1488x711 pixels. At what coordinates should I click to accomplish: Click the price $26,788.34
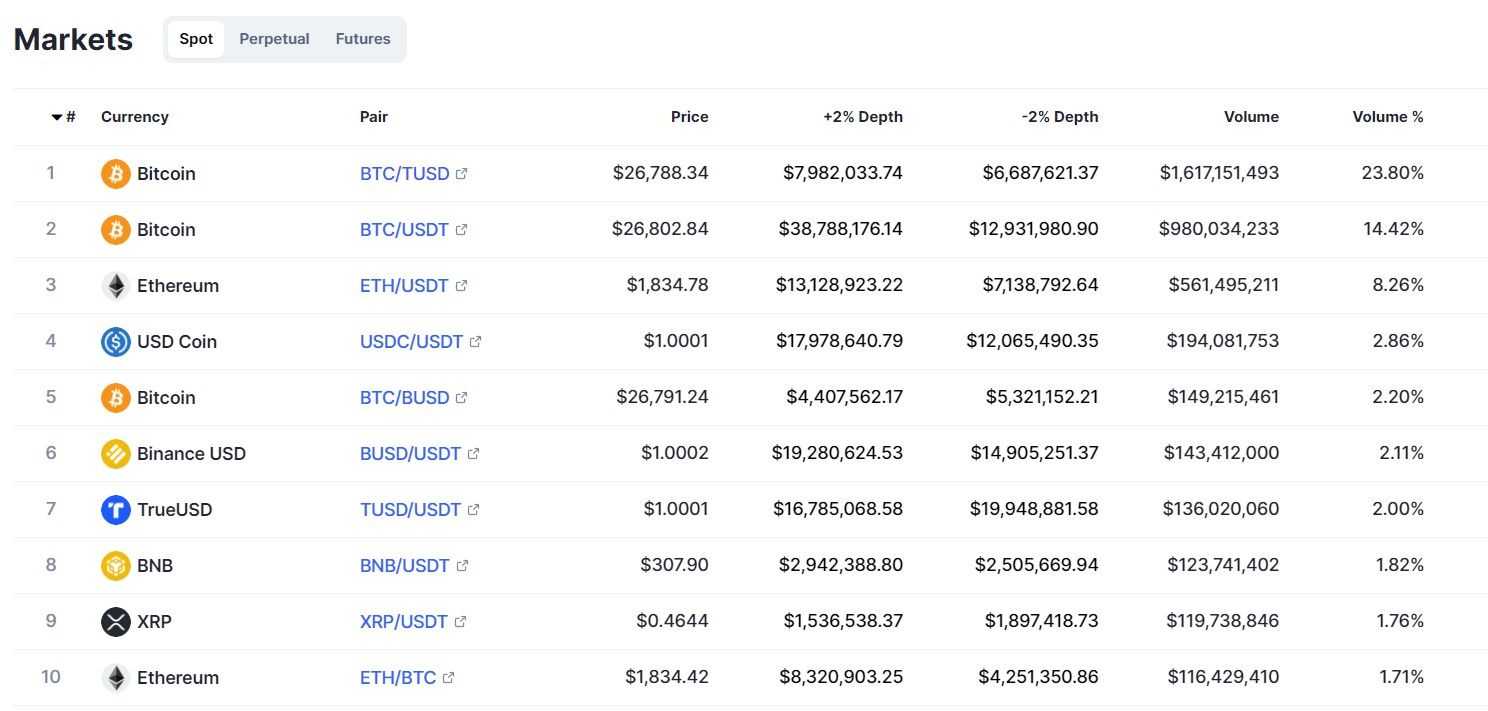point(661,173)
